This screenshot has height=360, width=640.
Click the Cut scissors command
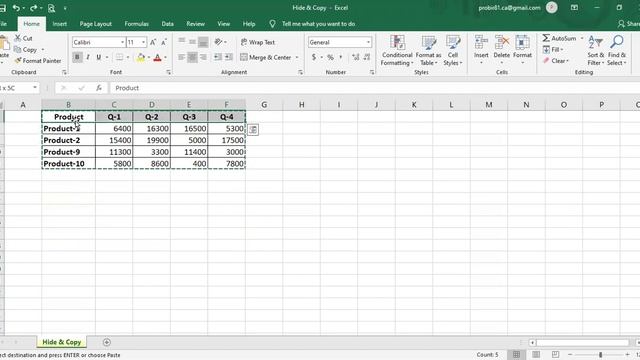tap(23, 38)
